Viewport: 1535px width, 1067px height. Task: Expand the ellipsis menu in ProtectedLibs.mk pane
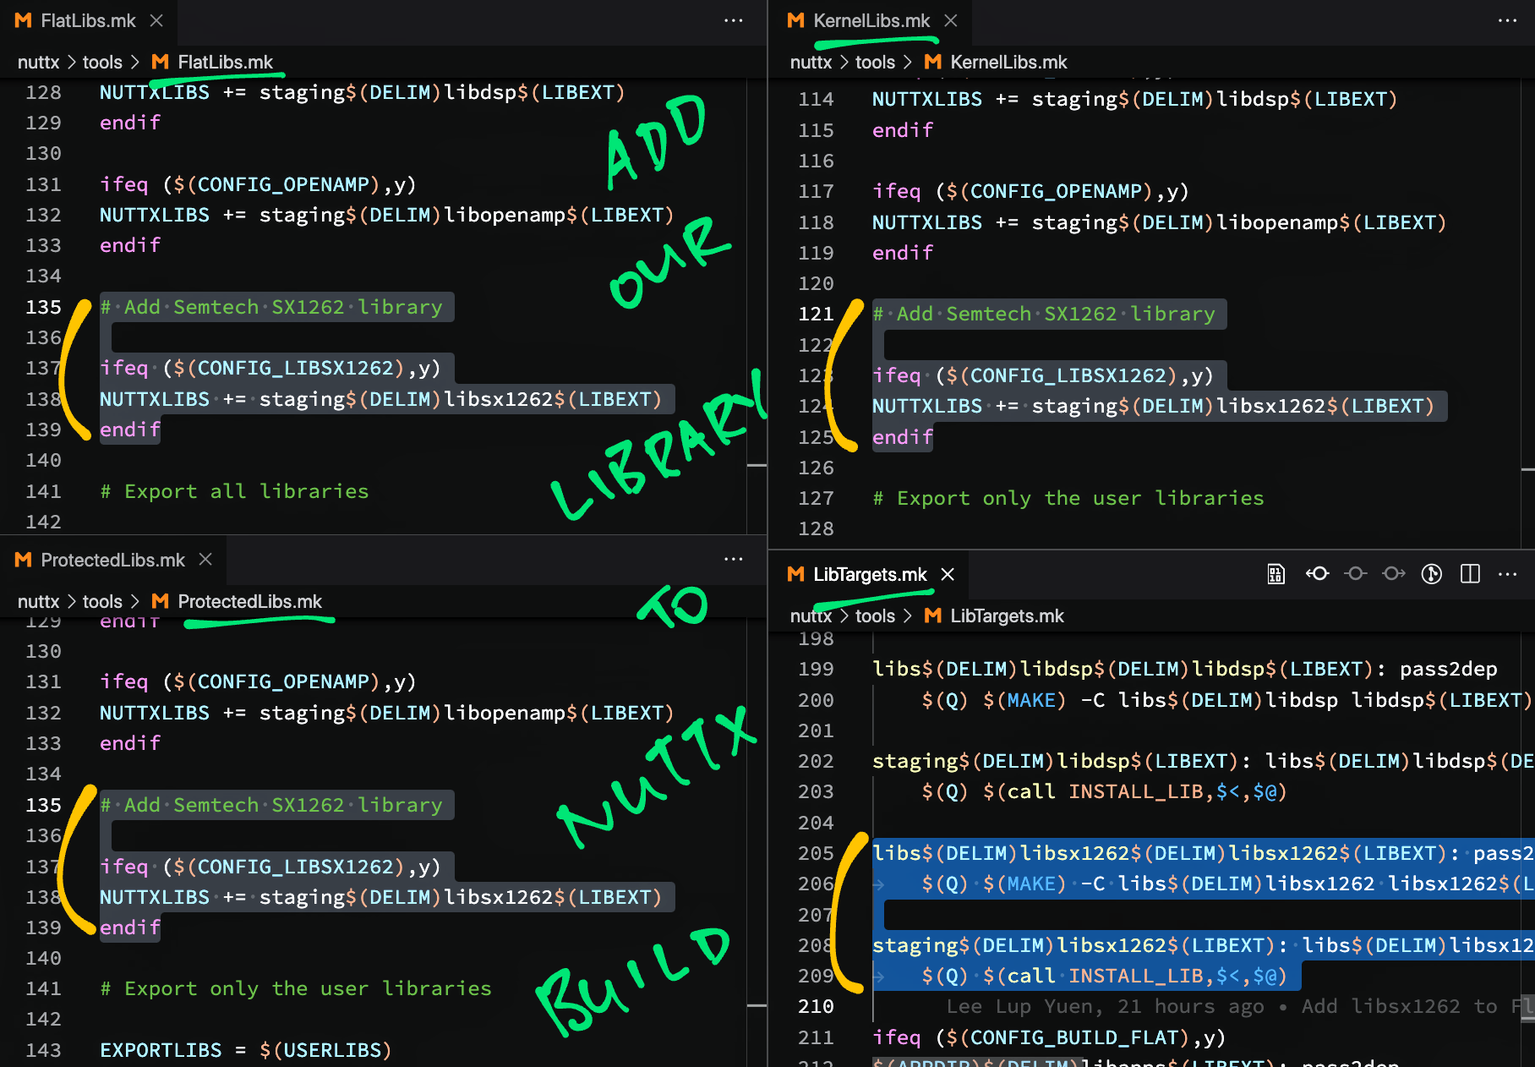(733, 560)
